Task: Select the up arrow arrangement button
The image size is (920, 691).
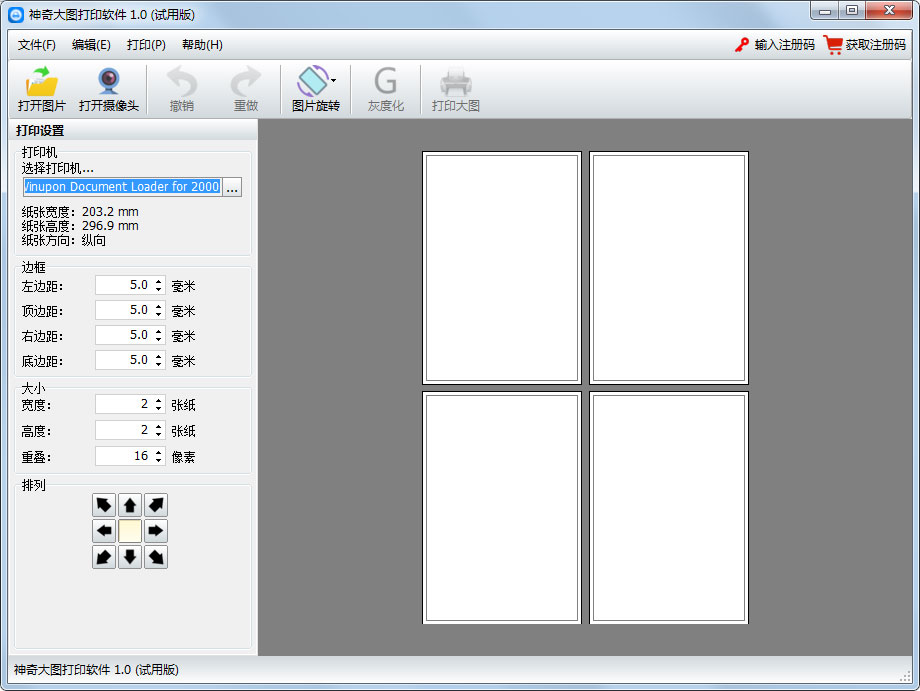Action: point(130,505)
